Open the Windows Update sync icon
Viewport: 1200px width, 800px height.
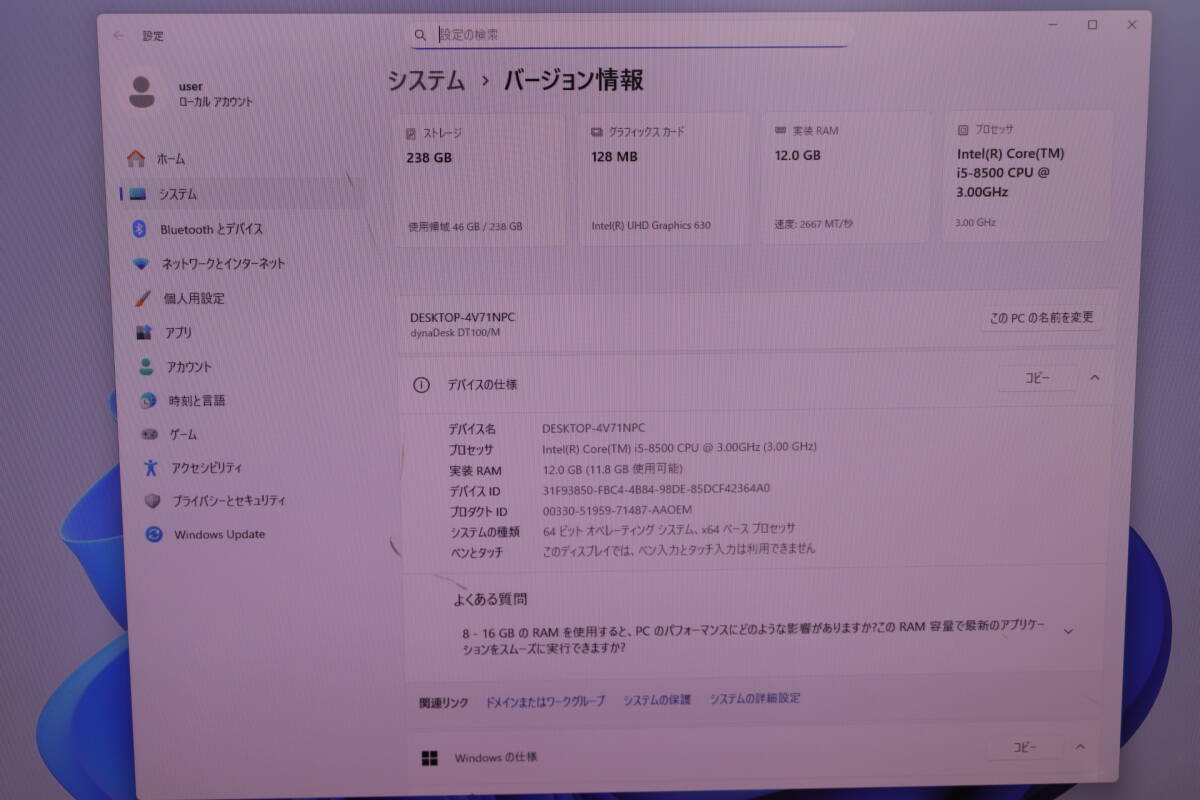coord(154,534)
